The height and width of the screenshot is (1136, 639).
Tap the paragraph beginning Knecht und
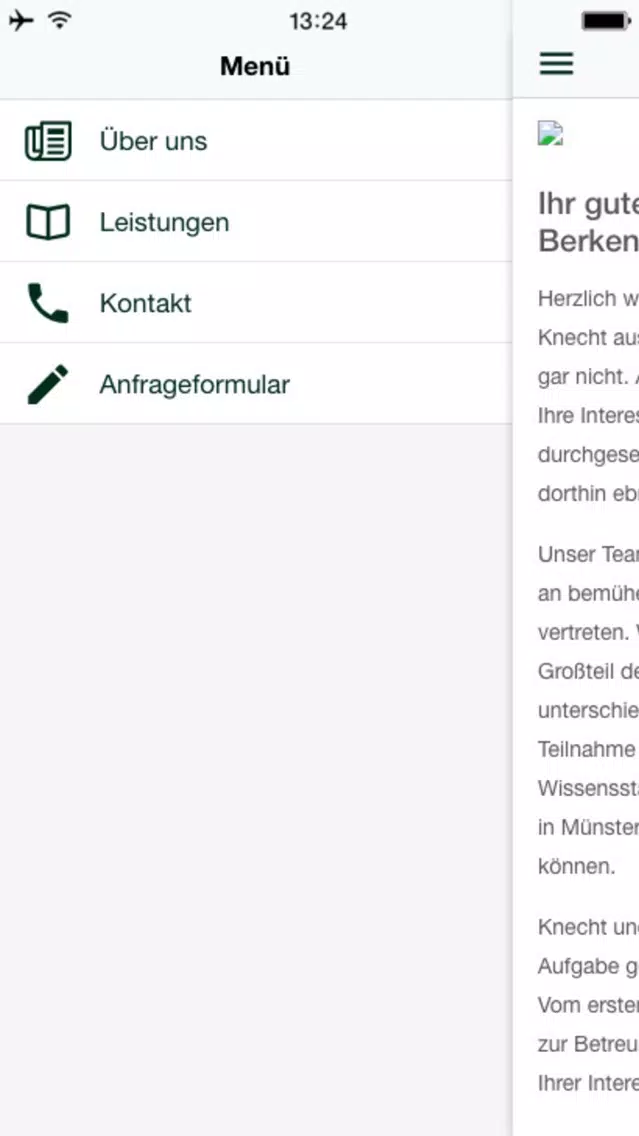click(x=588, y=1005)
